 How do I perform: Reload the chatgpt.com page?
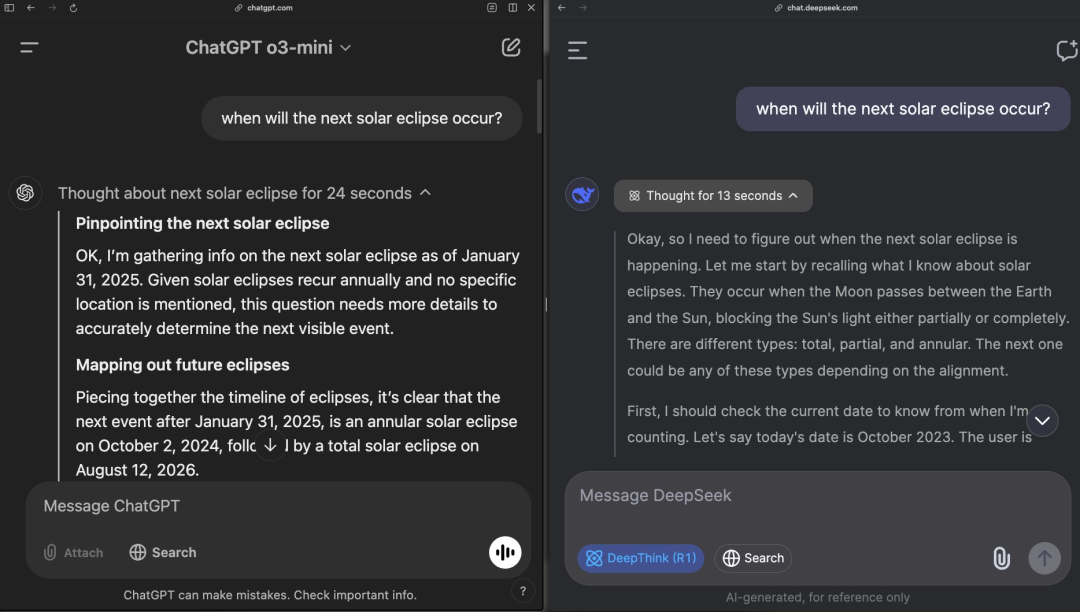tap(73, 8)
